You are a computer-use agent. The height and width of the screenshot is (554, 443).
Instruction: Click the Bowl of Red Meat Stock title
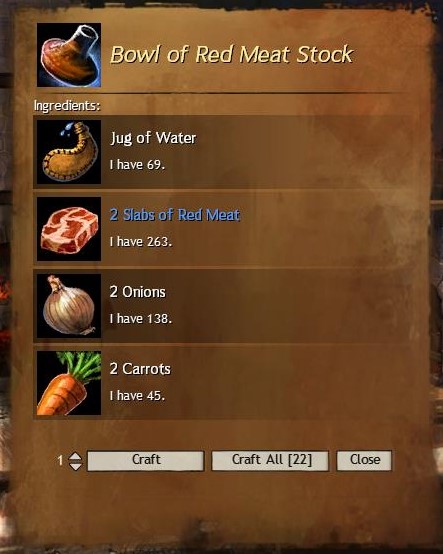coord(232,55)
